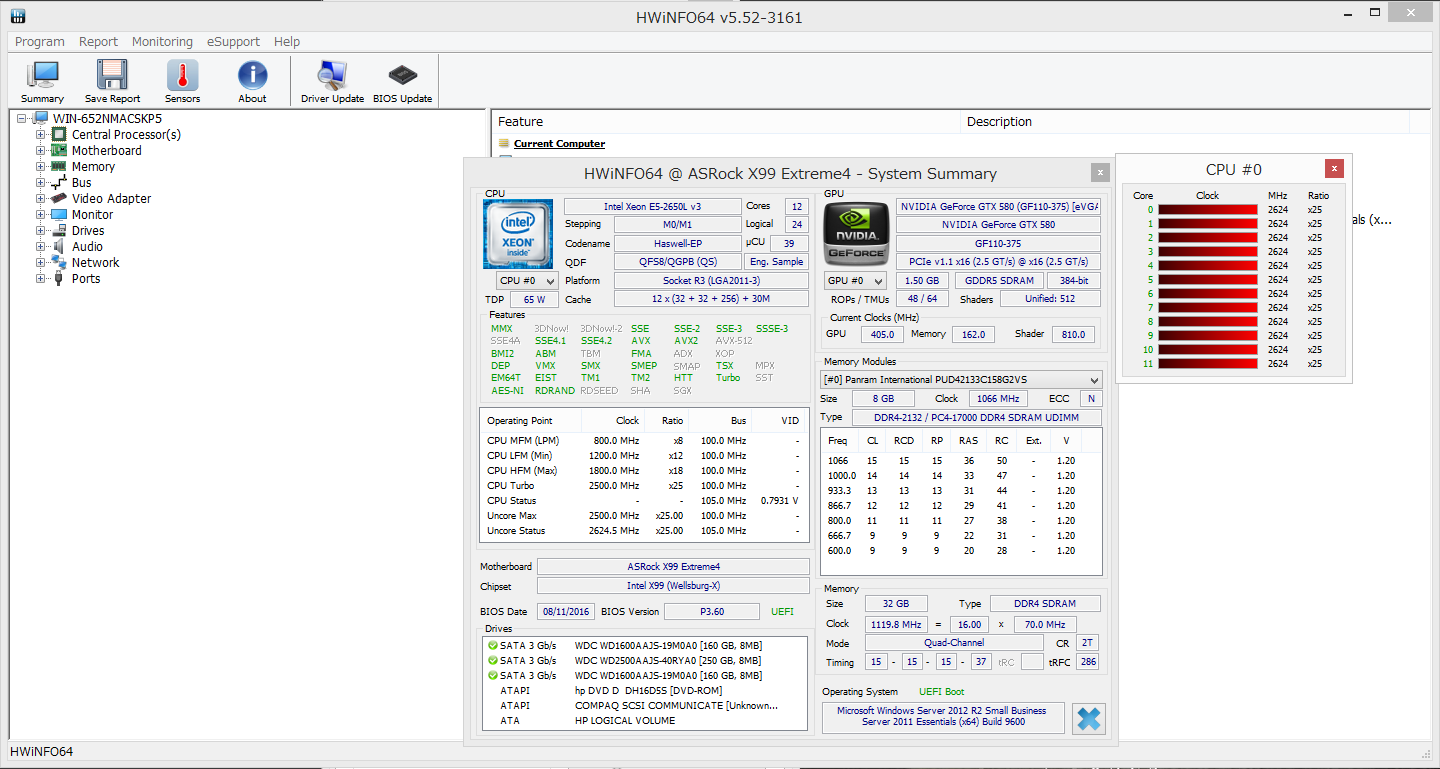This screenshot has height=769, width=1440.
Task: Click the Description column header
Action: 1185,121
